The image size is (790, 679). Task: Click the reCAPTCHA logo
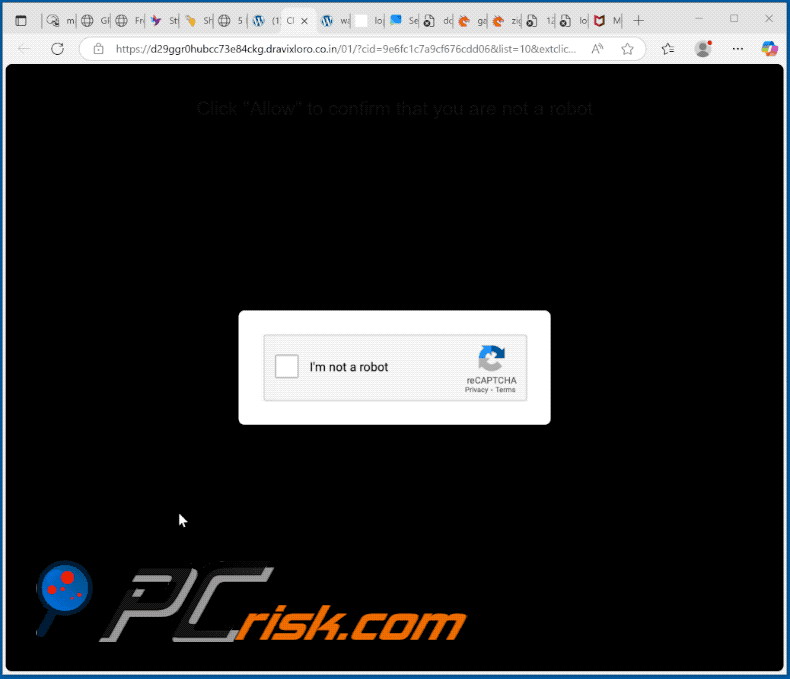coord(491,358)
